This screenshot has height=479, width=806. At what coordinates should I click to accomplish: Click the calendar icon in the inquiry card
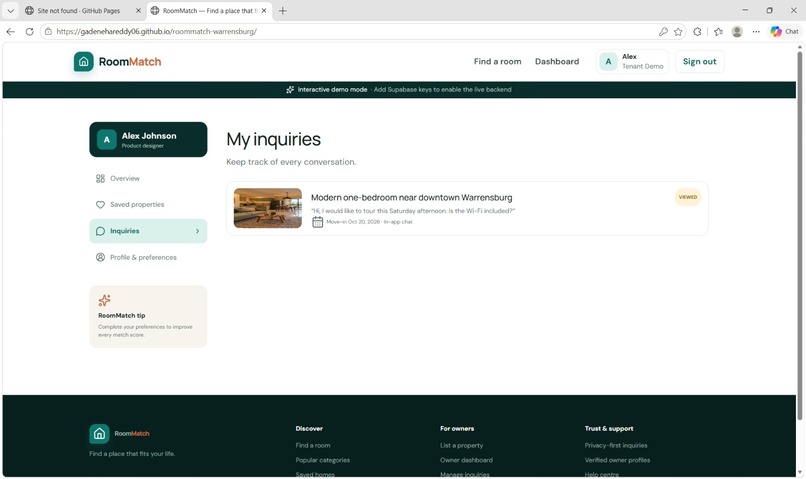pyautogui.click(x=318, y=222)
